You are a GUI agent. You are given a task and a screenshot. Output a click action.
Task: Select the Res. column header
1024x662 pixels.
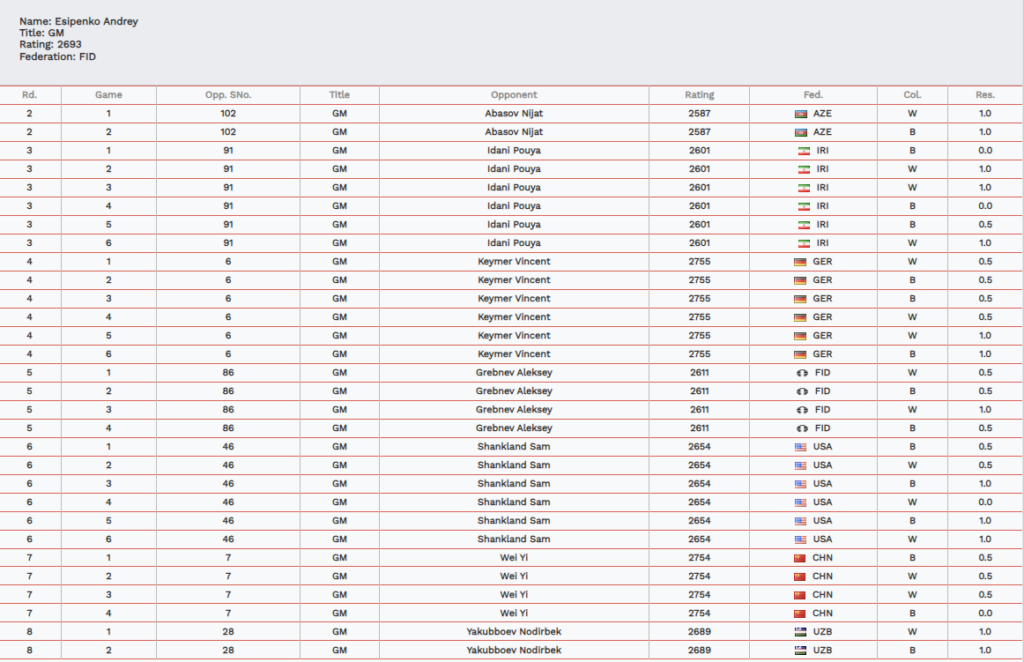[985, 95]
